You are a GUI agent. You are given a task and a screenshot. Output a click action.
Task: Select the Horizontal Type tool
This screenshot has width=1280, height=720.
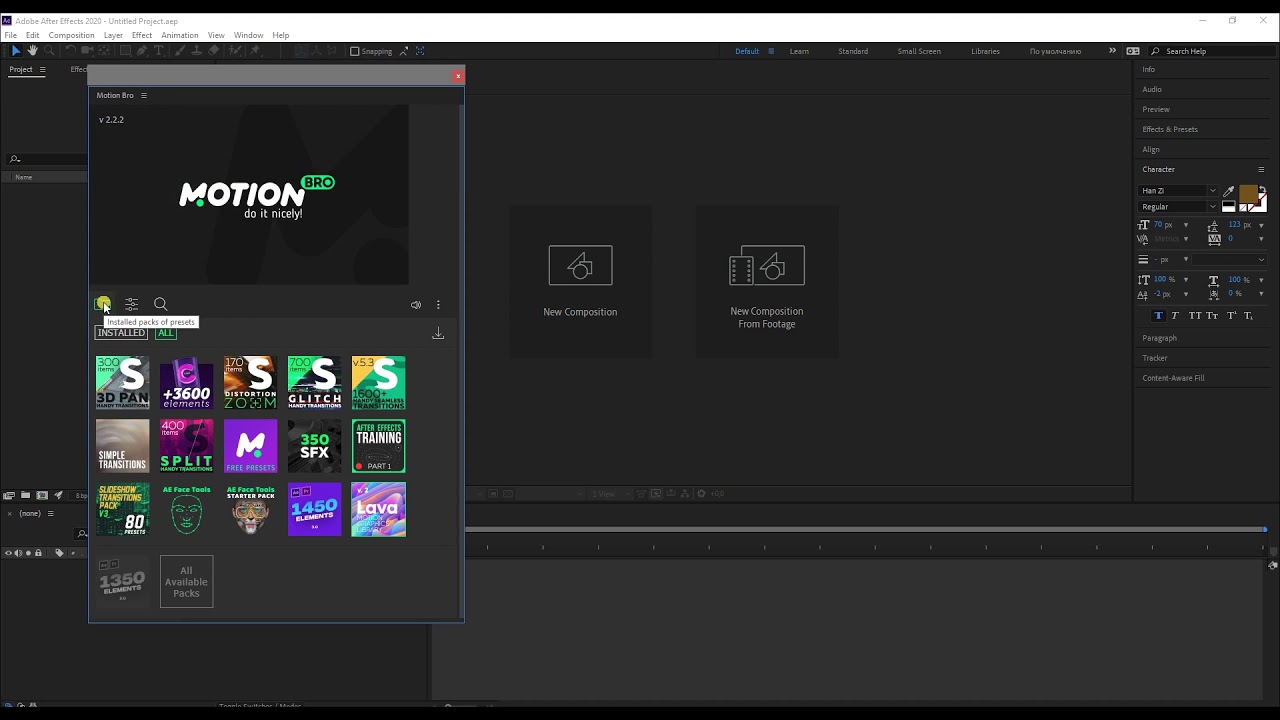(x=158, y=51)
